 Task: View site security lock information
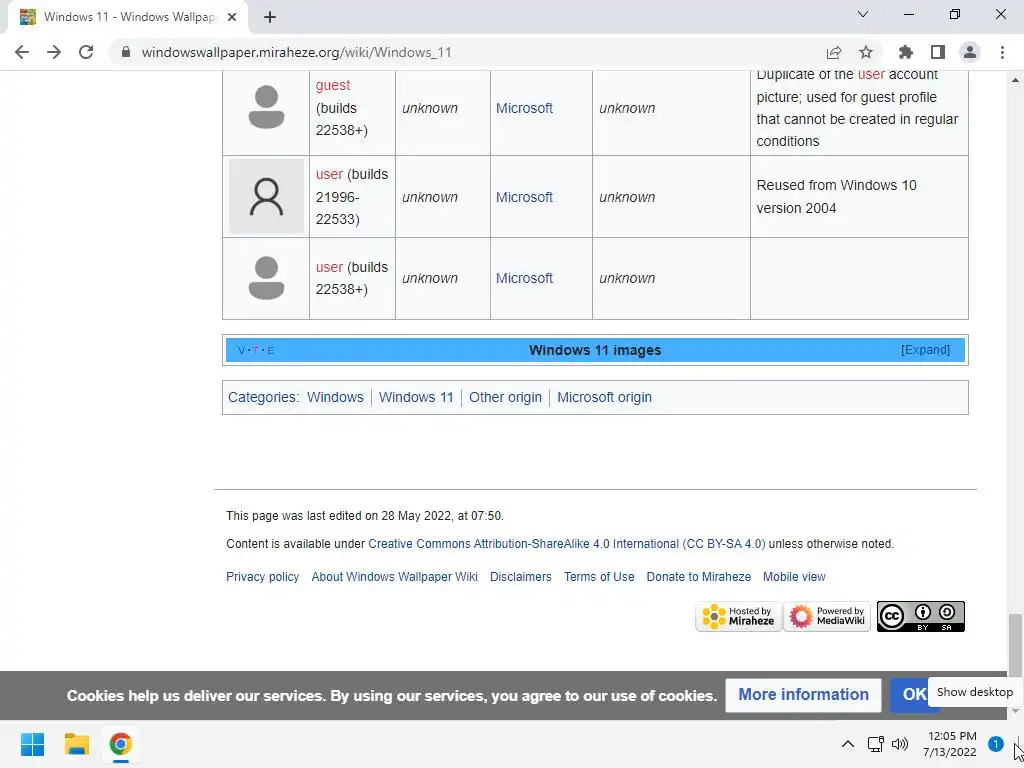[x=126, y=52]
